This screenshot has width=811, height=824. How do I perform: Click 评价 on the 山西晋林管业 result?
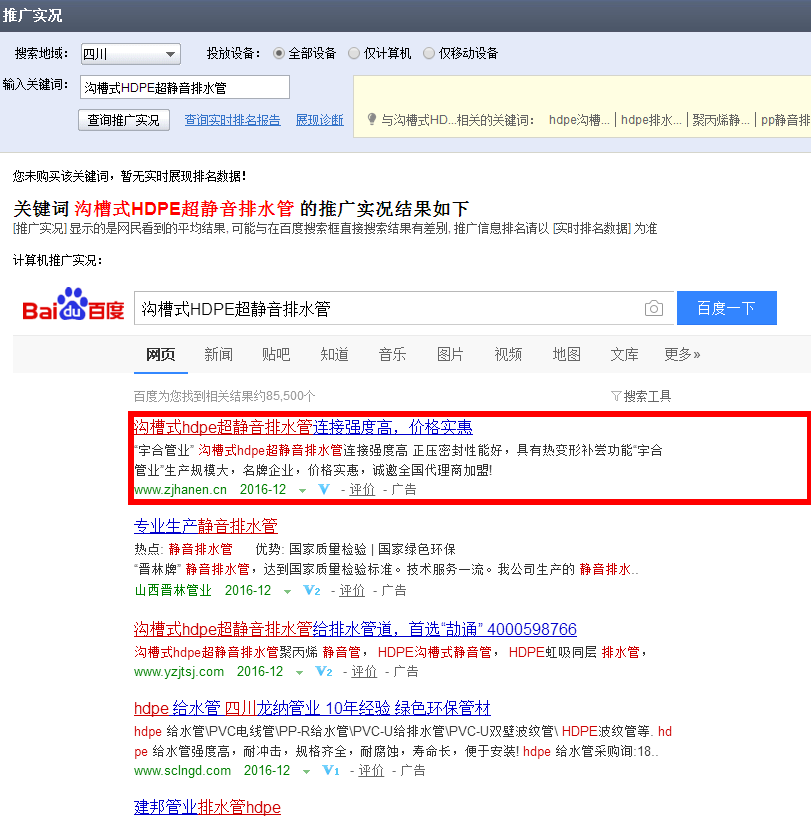click(x=352, y=590)
